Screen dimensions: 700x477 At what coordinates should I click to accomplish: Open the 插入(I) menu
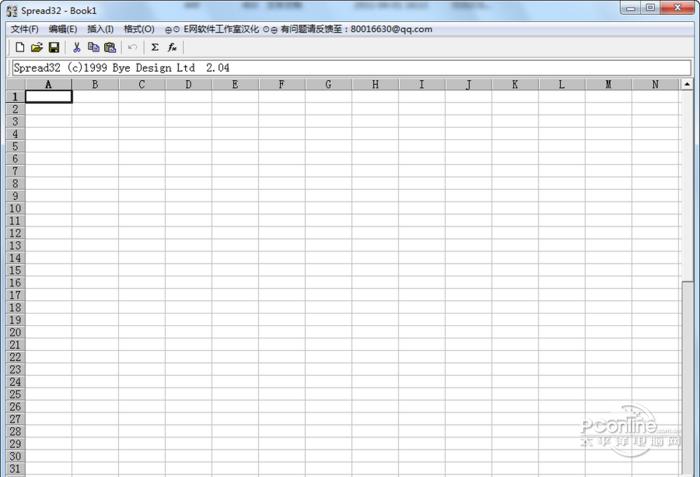pyautogui.click(x=100, y=29)
